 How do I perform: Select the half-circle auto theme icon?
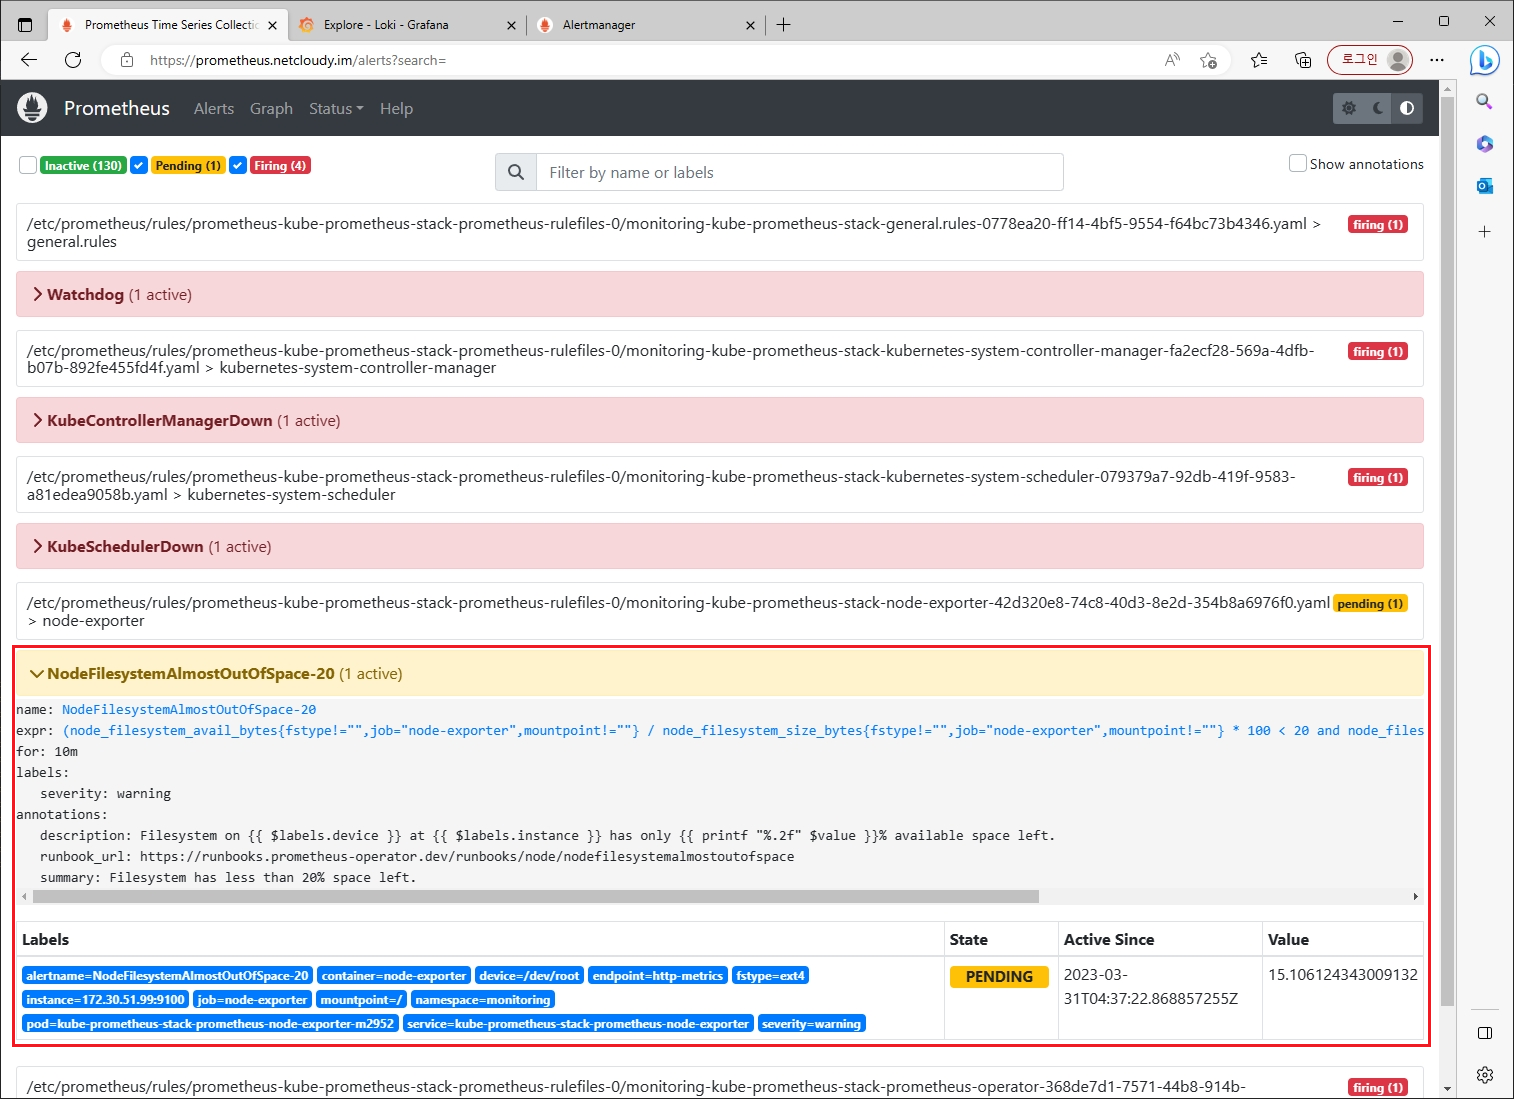click(1407, 108)
